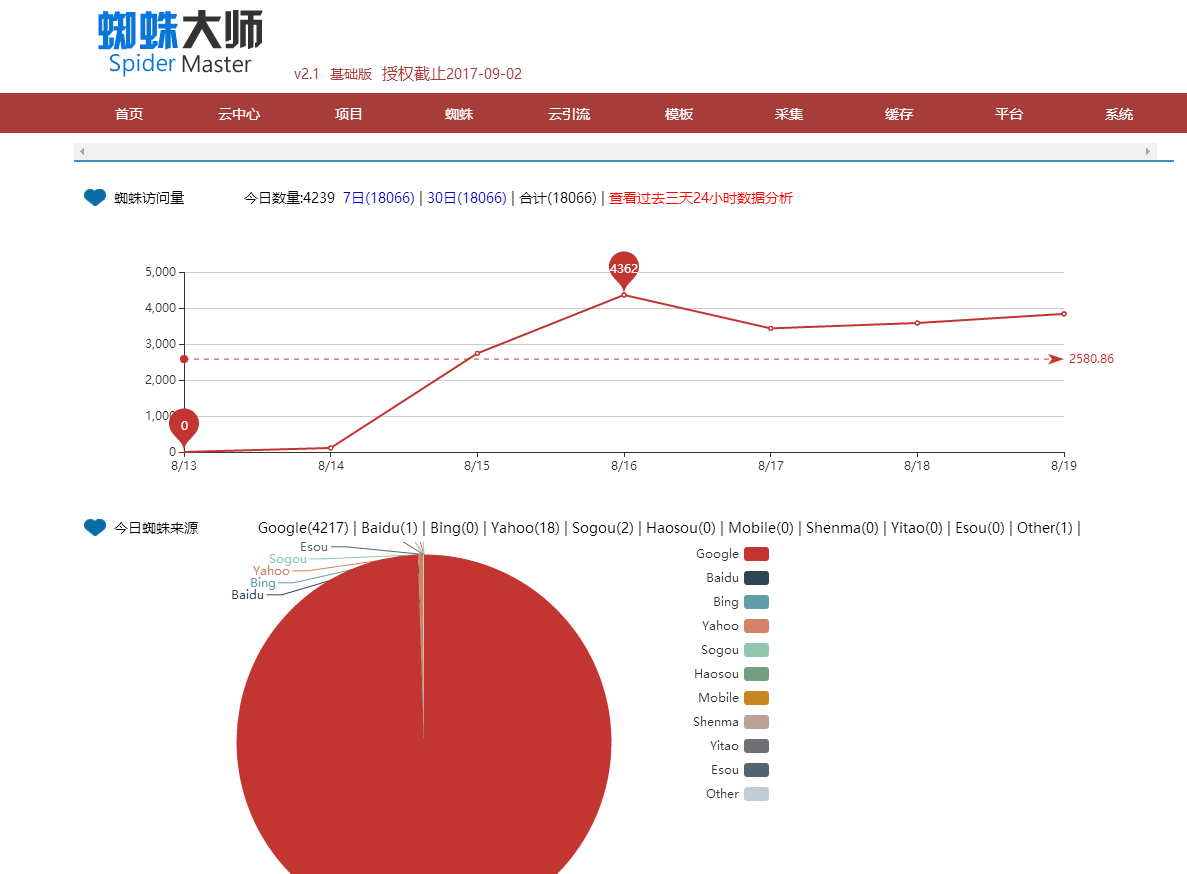Click the Spider Master logo

point(180,44)
